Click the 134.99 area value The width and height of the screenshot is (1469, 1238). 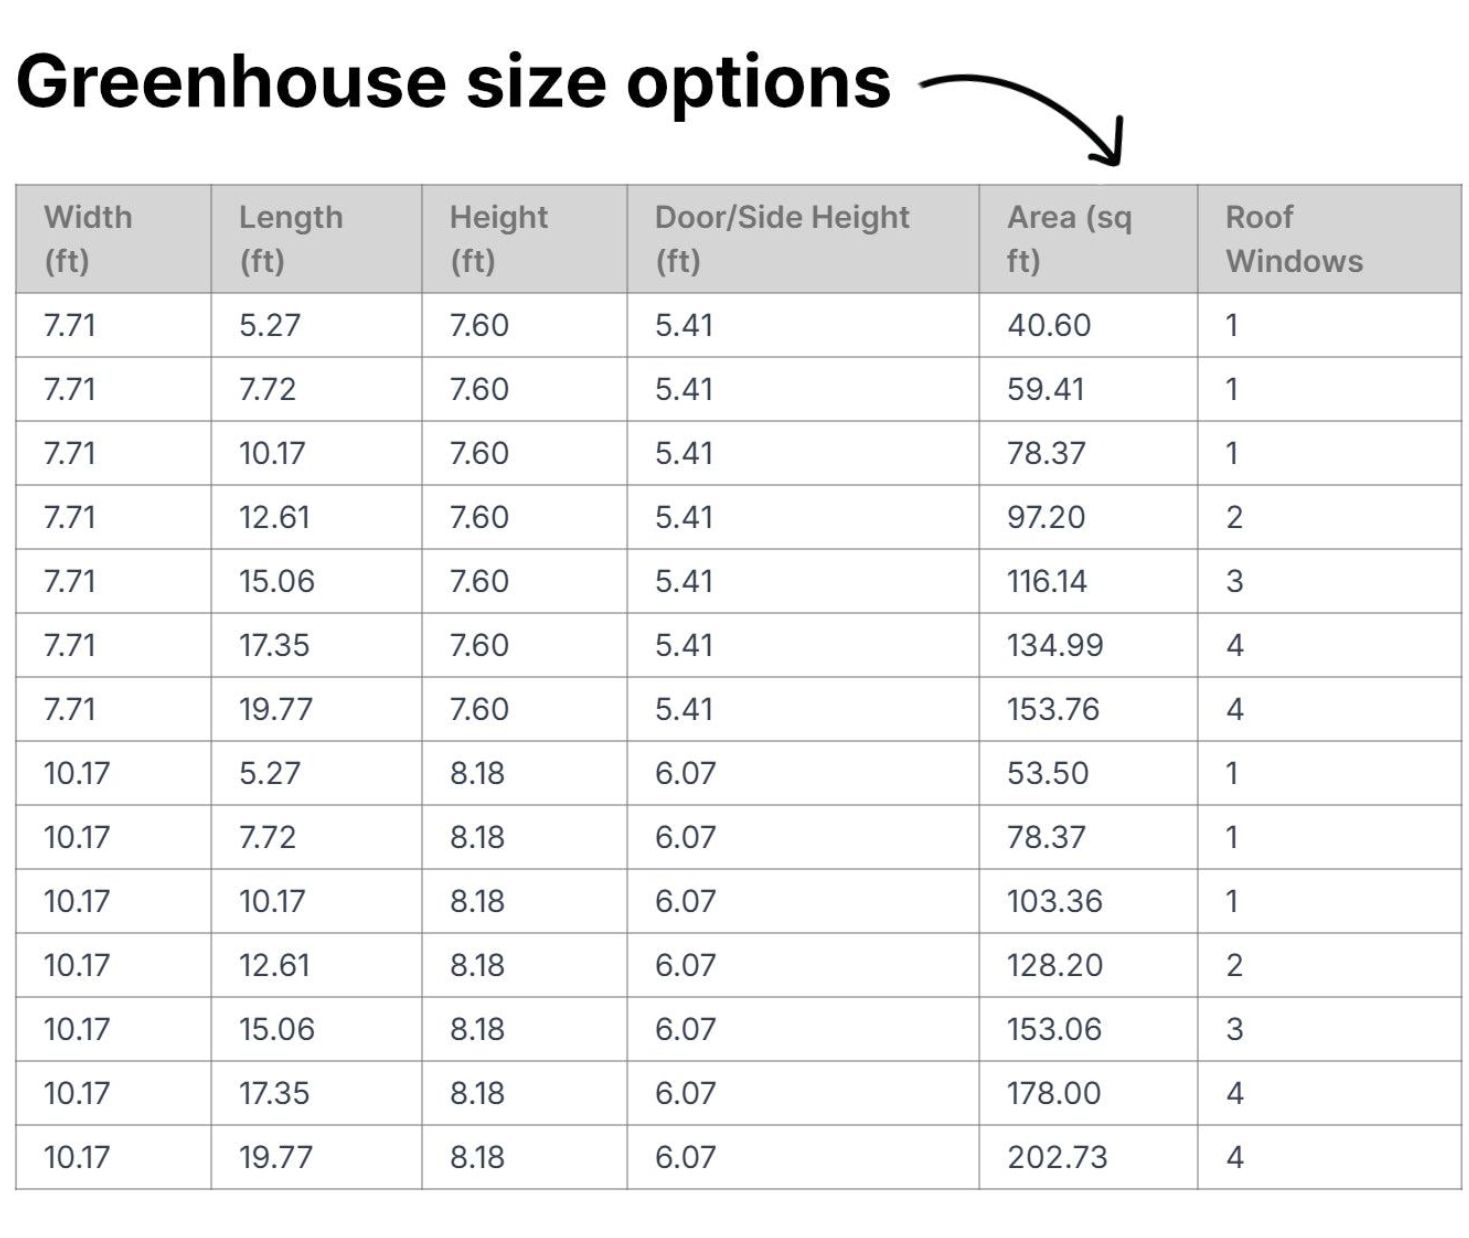coord(1055,645)
